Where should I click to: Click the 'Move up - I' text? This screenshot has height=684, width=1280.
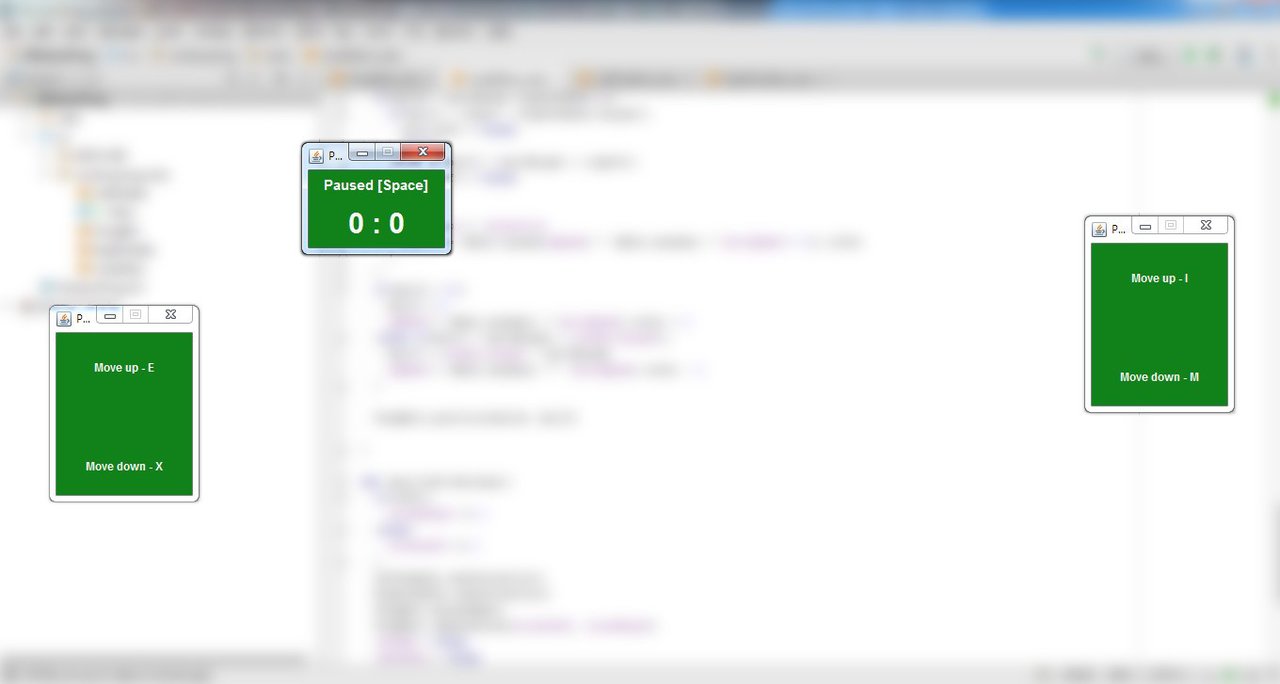1160,279
